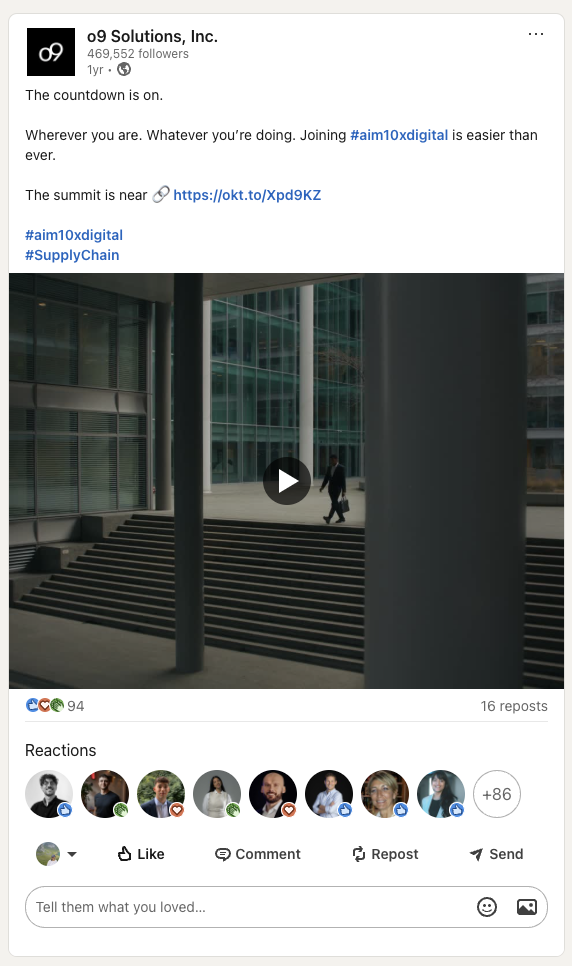Click the o9 company logo
Viewport: 572px width, 966px height.
point(51,52)
